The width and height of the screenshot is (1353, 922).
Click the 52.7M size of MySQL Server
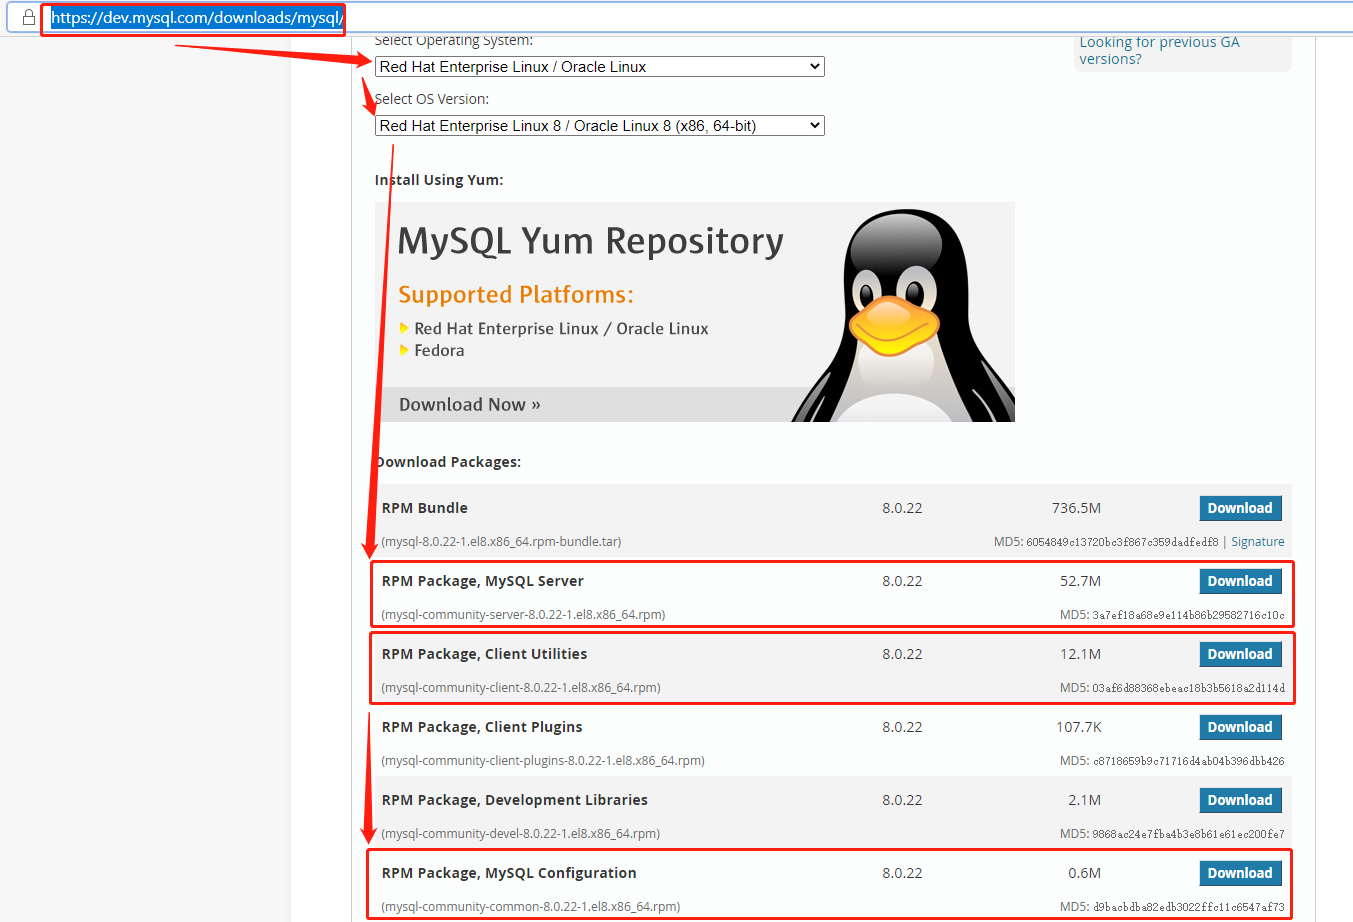tap(1080, 581)
